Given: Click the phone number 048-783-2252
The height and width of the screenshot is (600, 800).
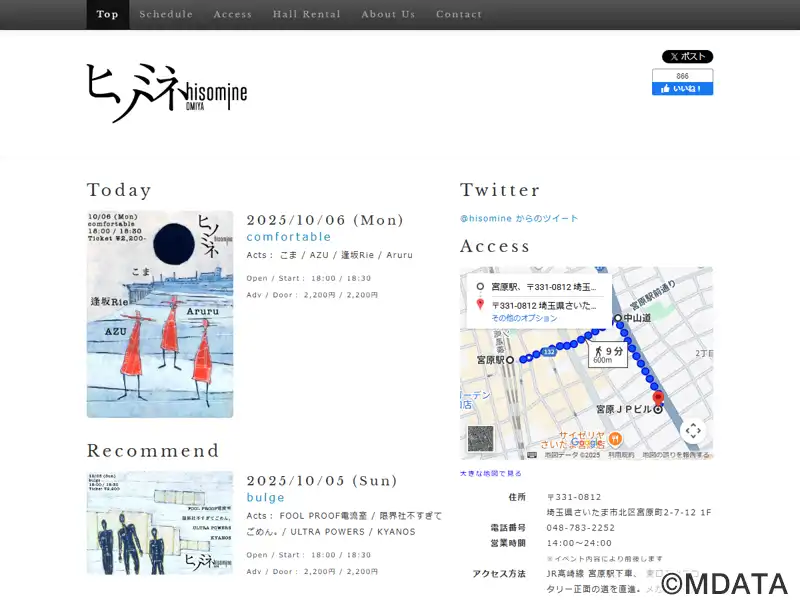Looking at the screenshot, I should 581,528.
